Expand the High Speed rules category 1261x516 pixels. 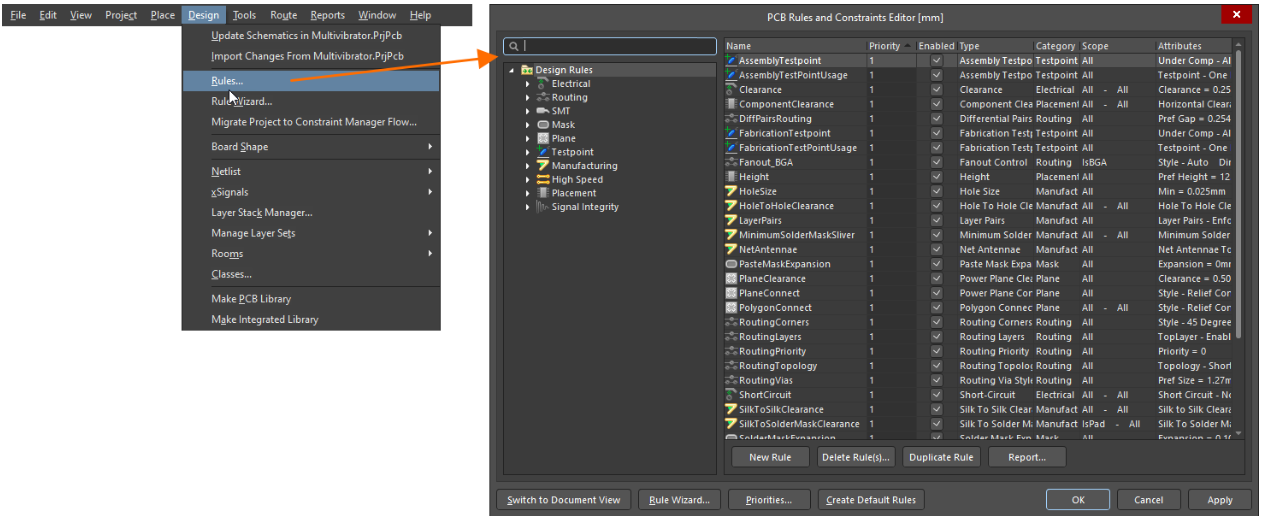(x=528, y=180)
